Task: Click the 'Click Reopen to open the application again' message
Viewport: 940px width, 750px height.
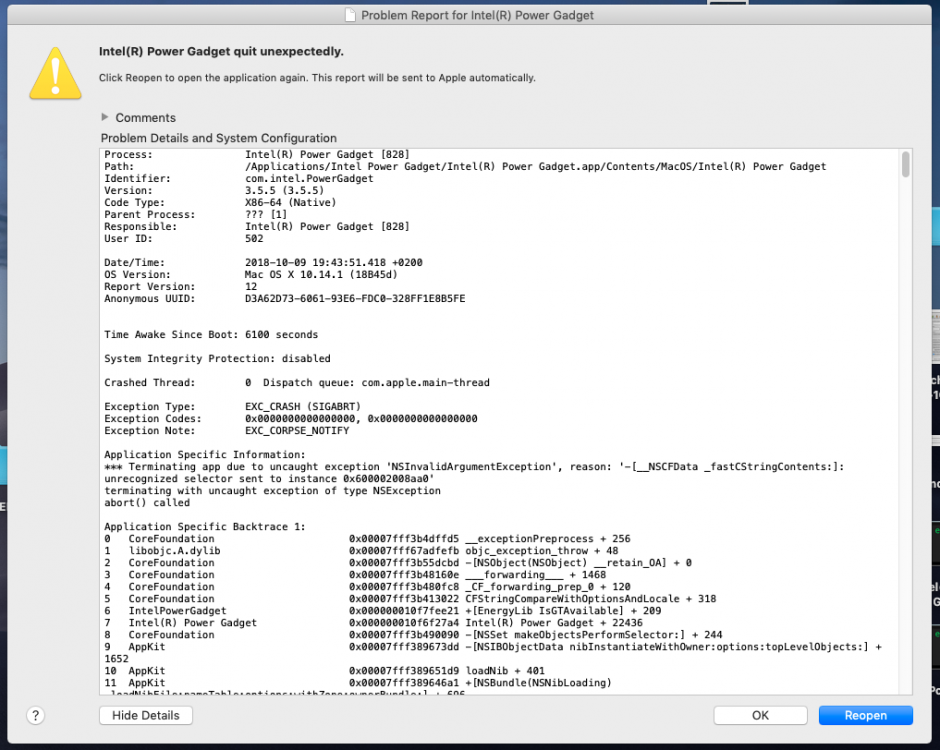Action: tap(317, 78)
